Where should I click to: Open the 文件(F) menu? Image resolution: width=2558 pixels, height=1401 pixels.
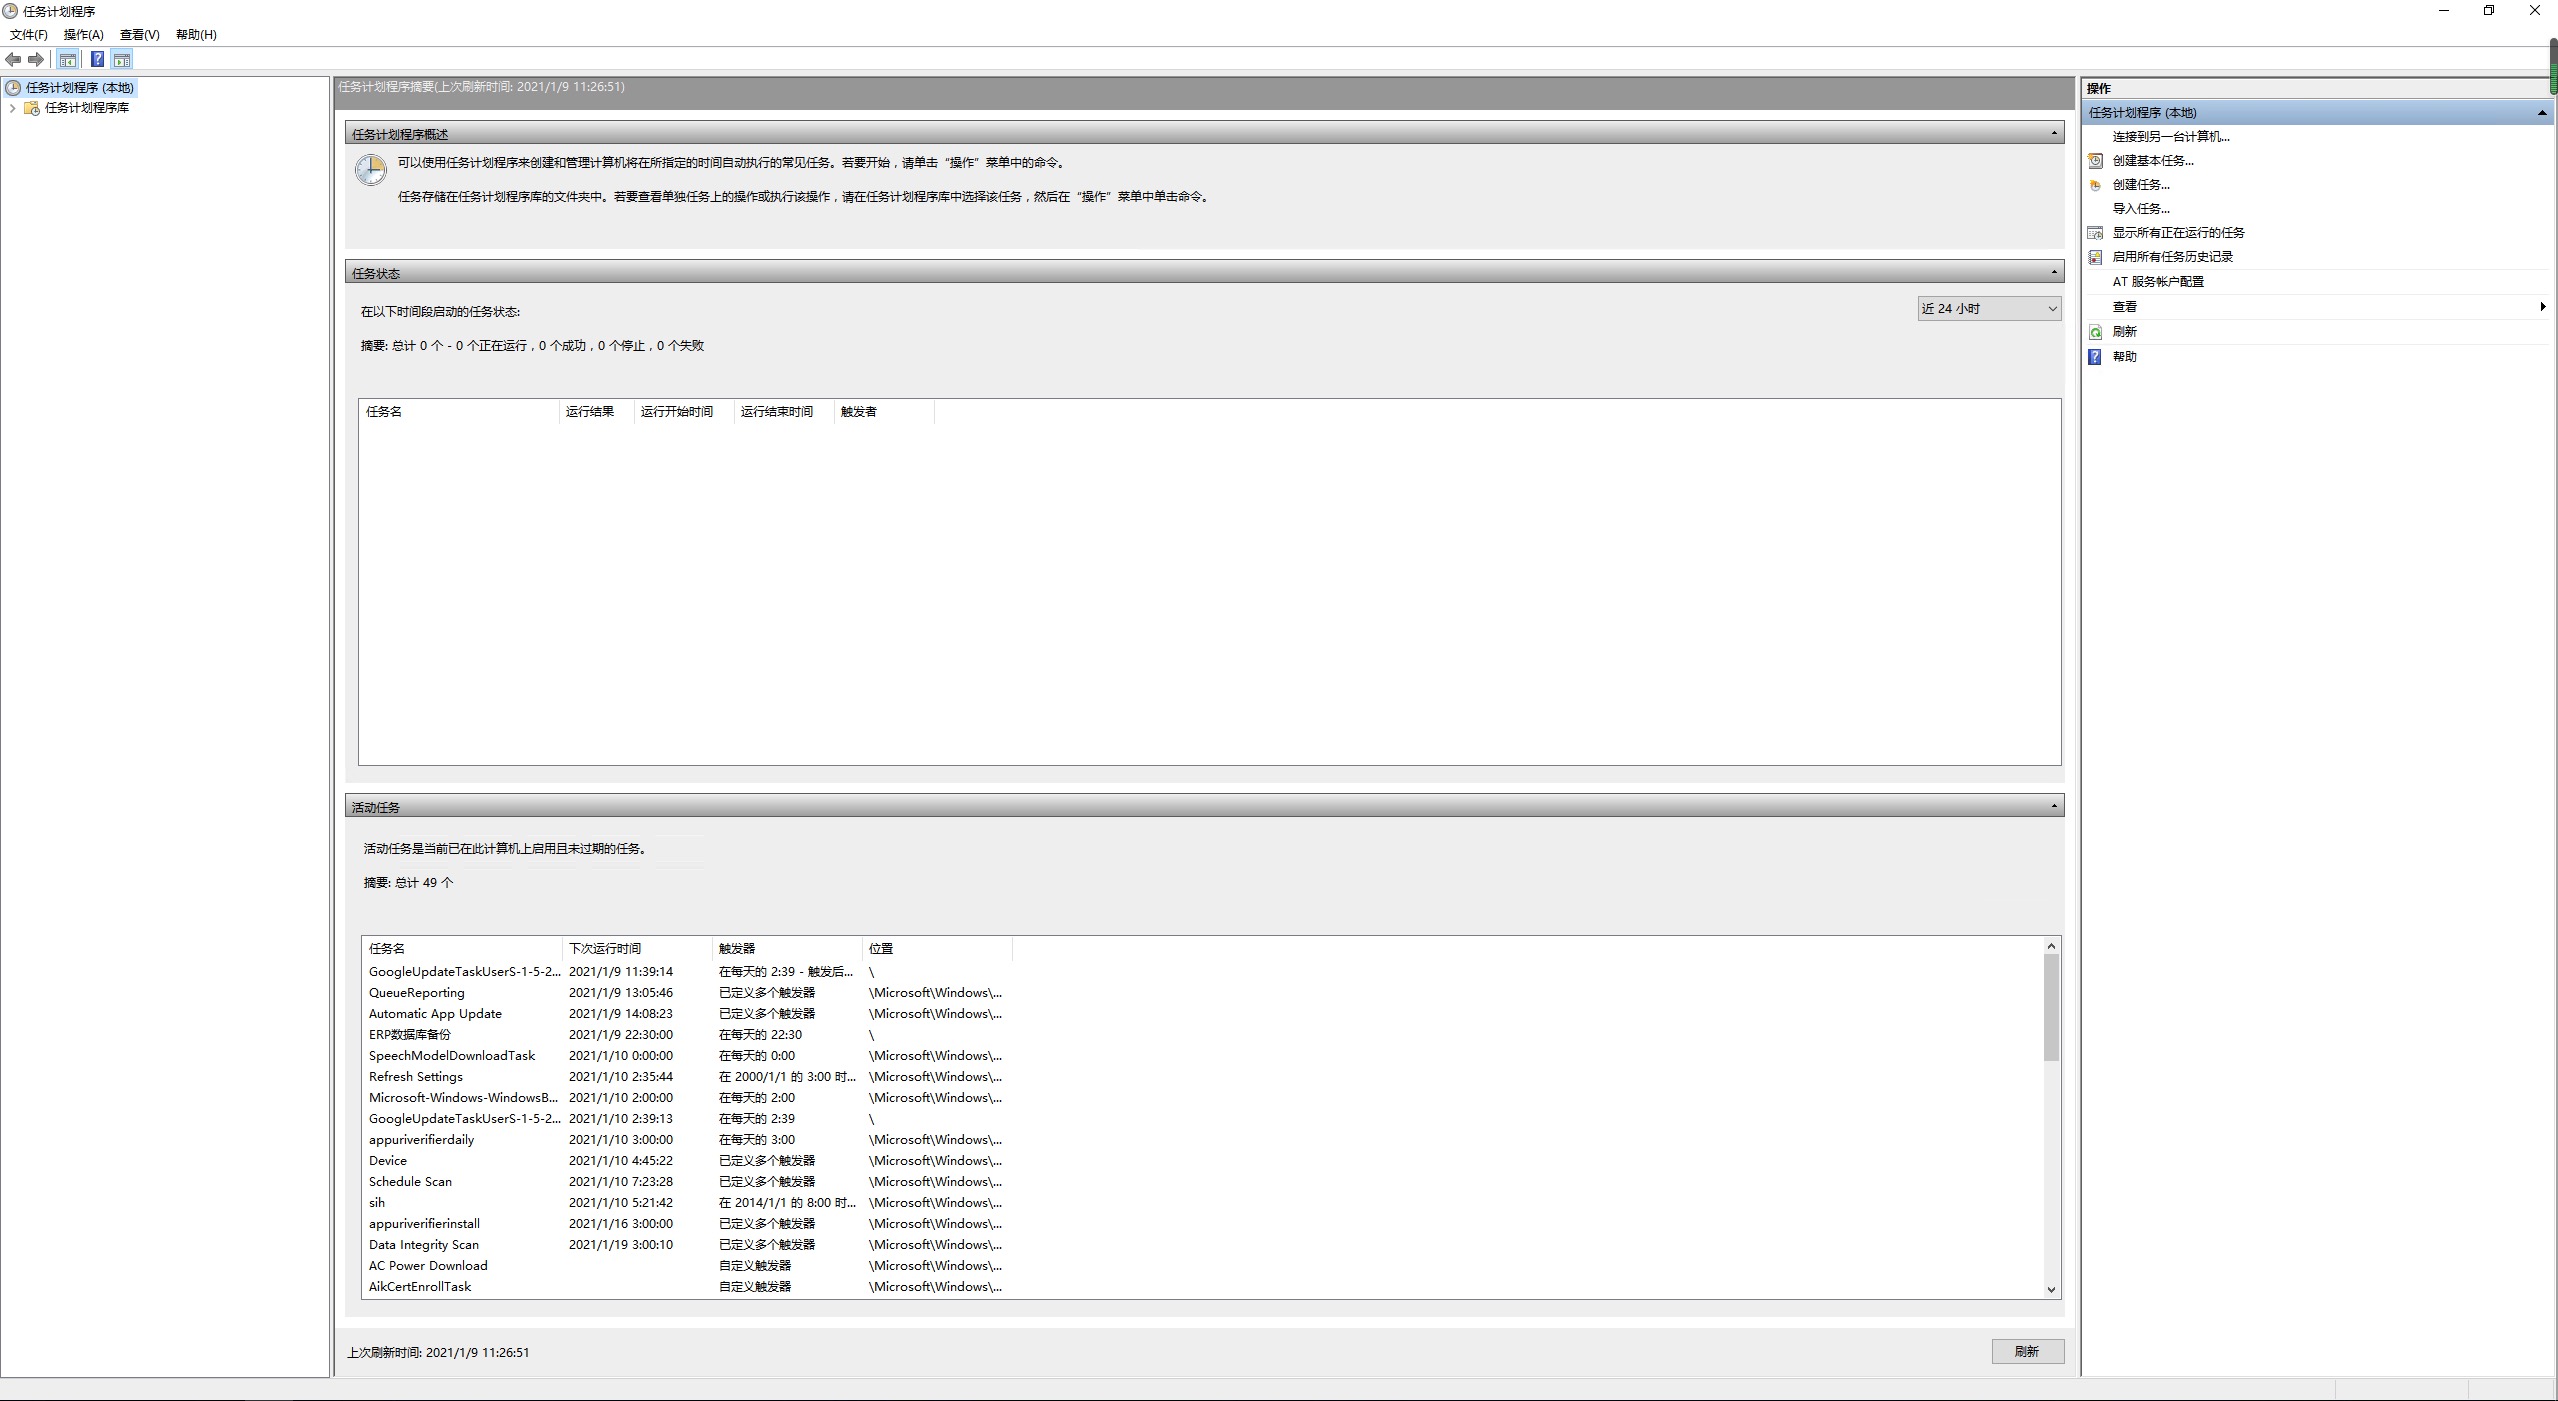click(x=29, y=35)
